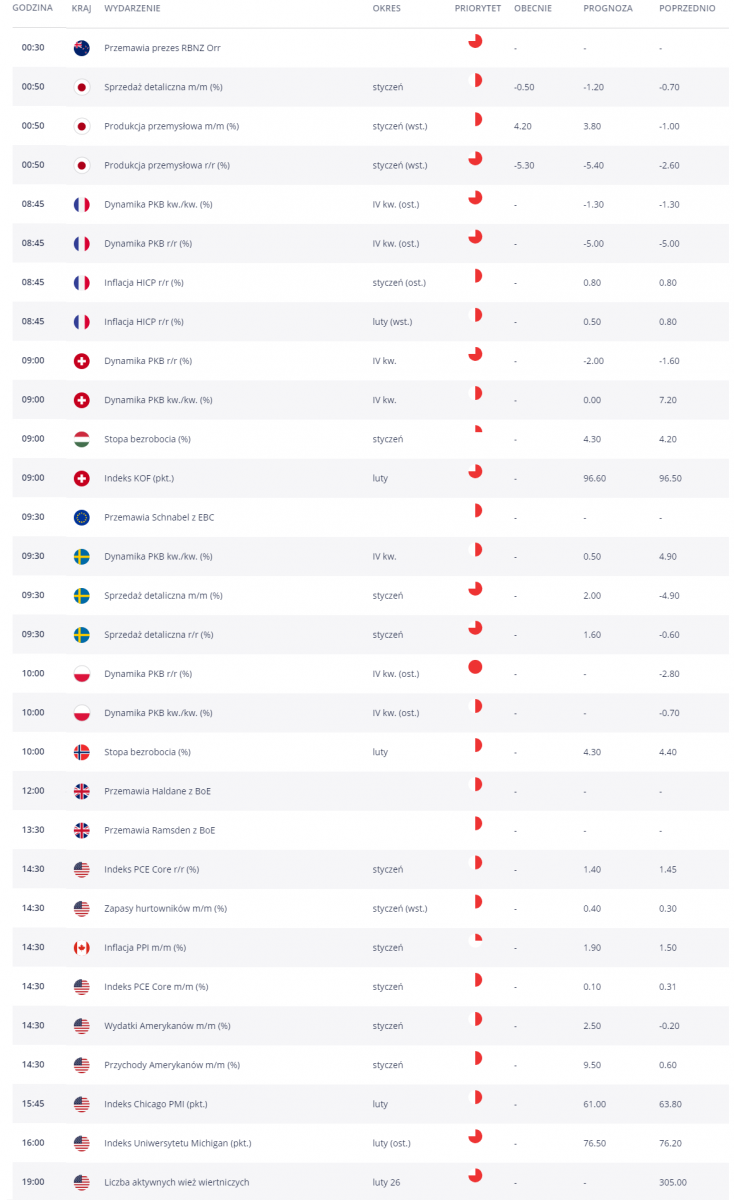
Task: Click the Canada flag beside Inflacja PPI m/m
Action: [82, 947]
